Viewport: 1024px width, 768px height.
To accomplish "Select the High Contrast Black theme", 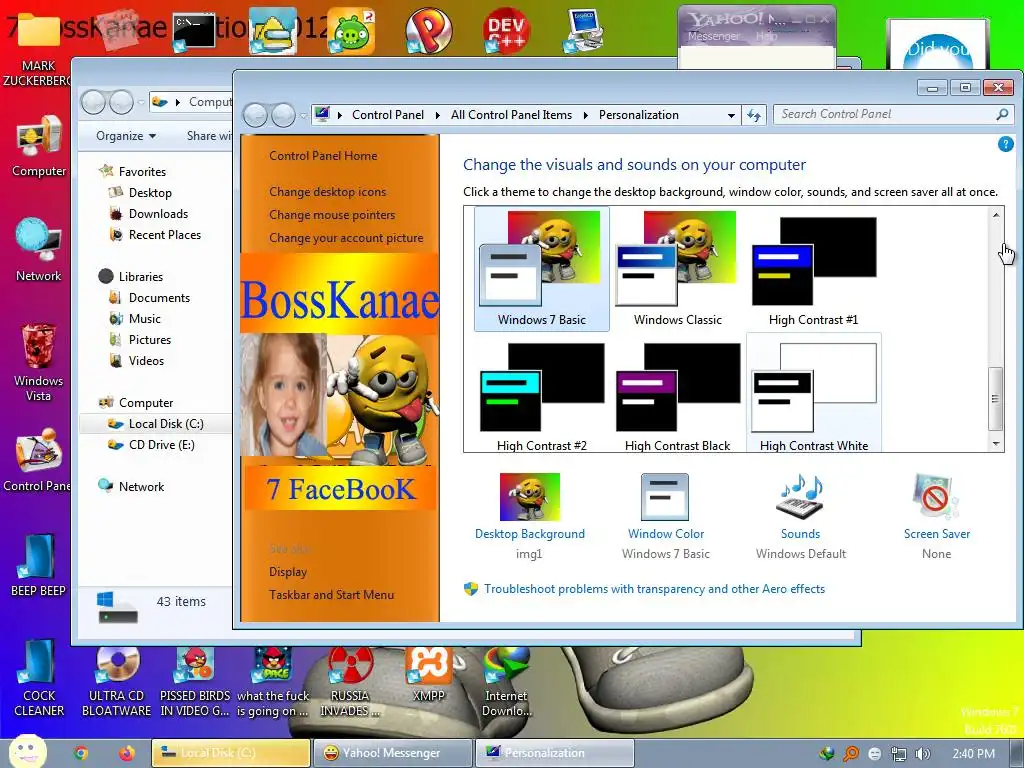I will tap(677, 394).
